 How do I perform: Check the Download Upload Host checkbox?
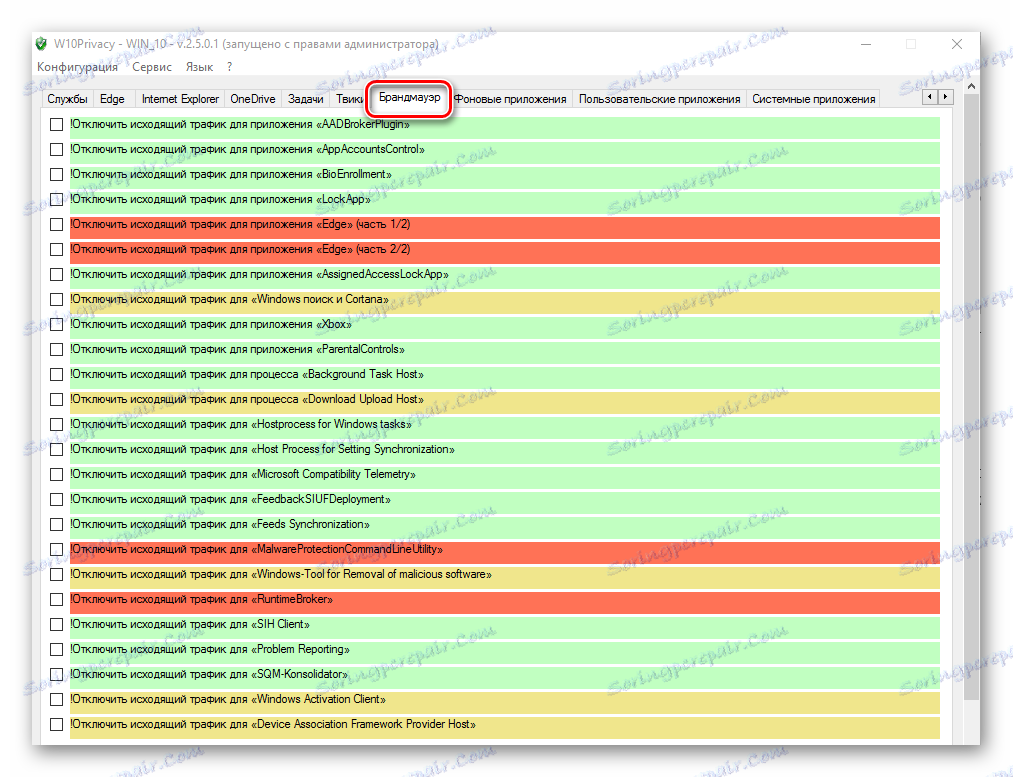tap(57, 399)
